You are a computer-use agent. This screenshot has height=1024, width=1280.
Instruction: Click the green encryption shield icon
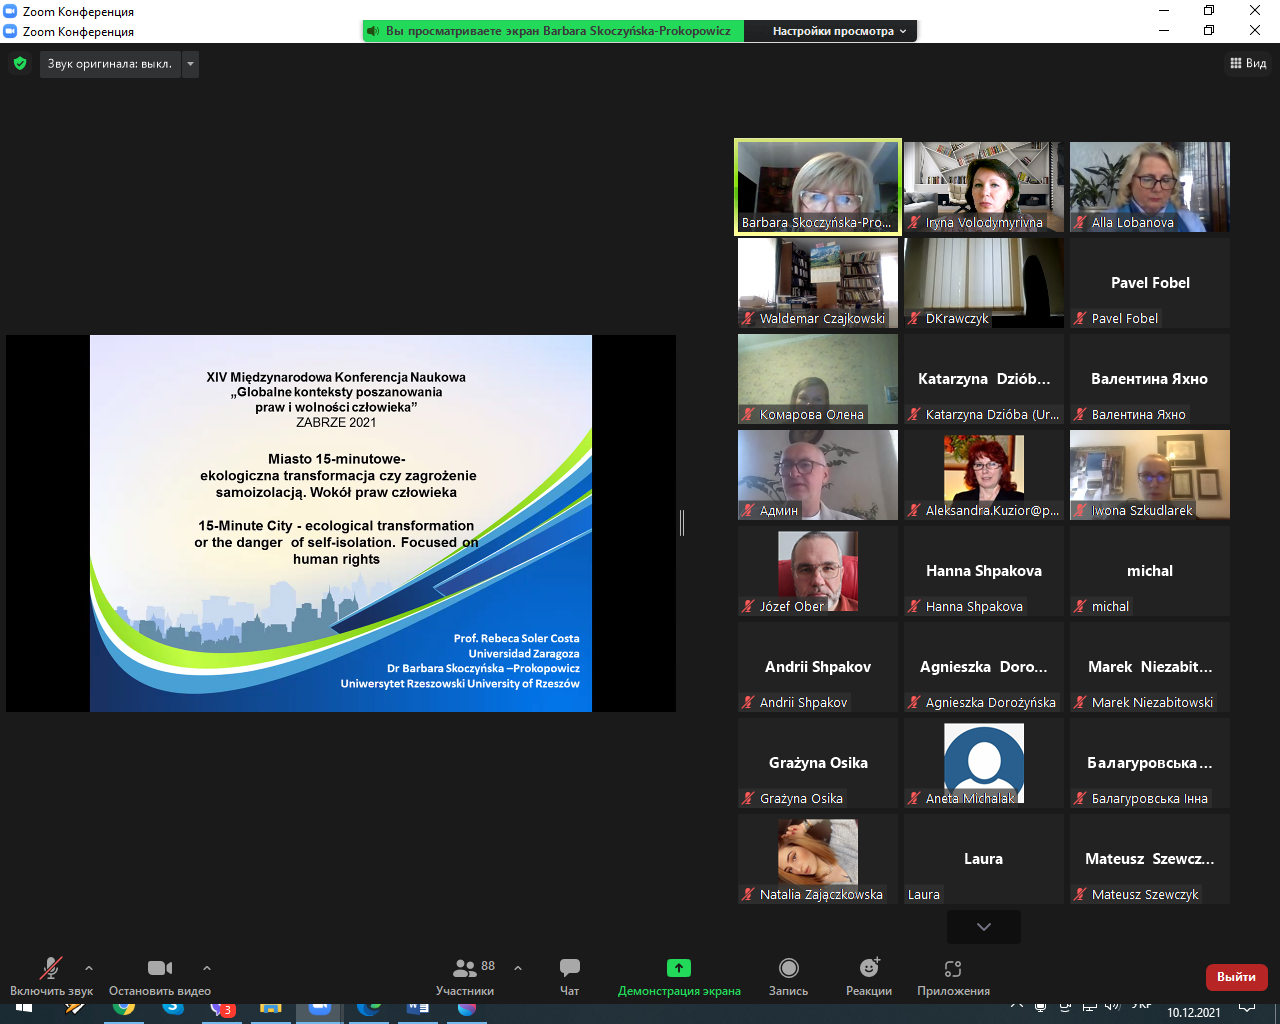click(x=20, y=64)
